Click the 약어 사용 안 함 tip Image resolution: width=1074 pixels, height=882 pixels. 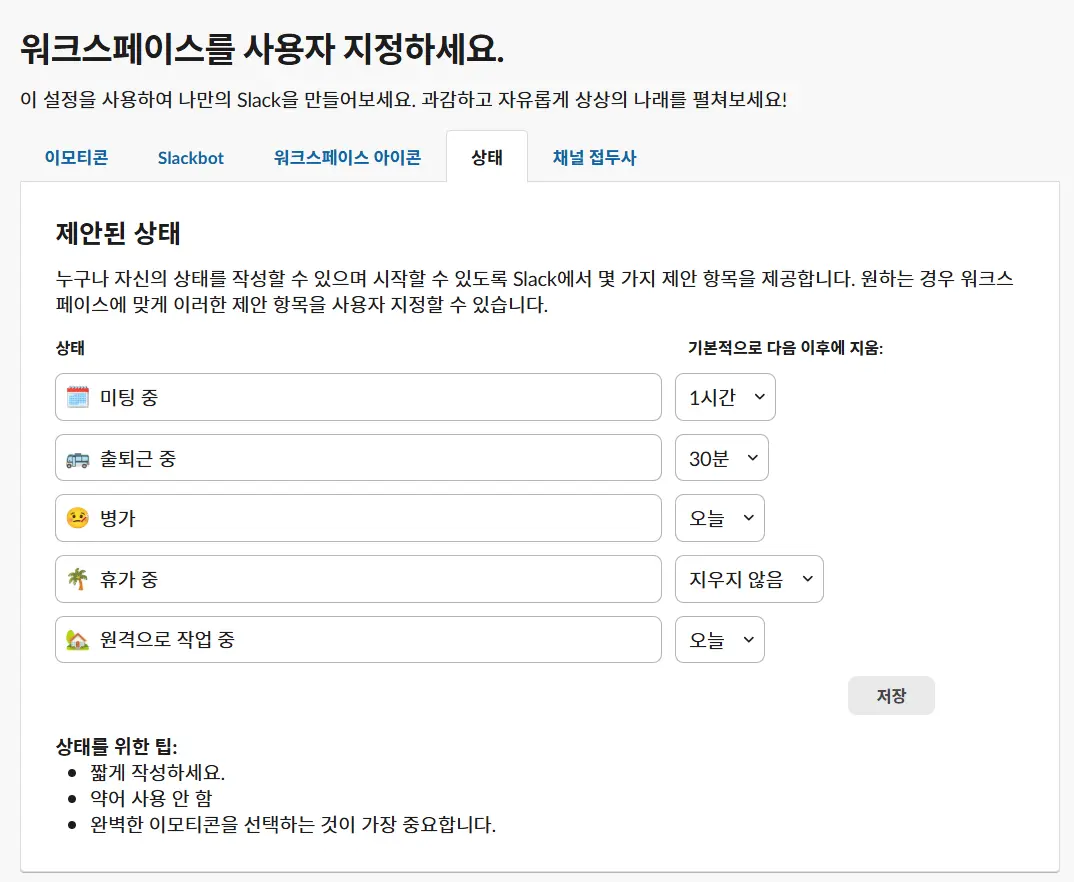pyautogui.click(x=151, y=798)
